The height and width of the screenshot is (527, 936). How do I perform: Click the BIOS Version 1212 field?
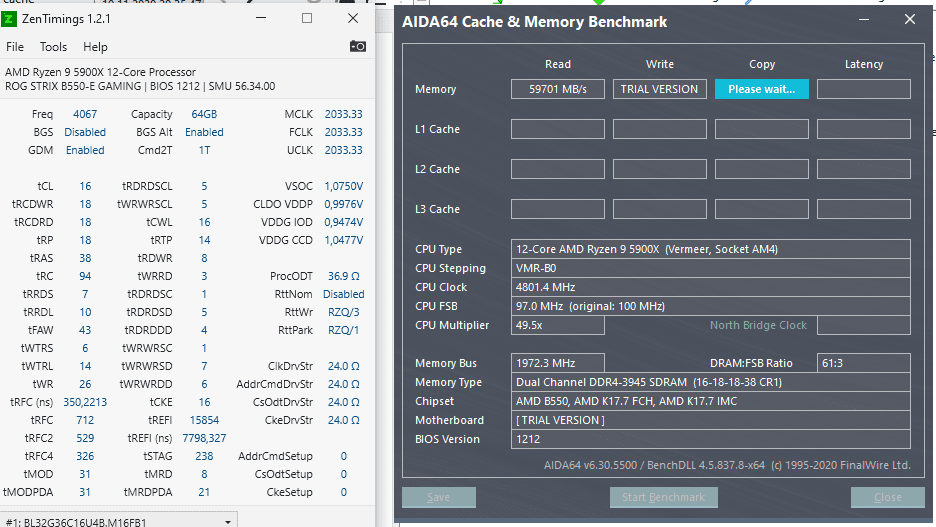710,439
